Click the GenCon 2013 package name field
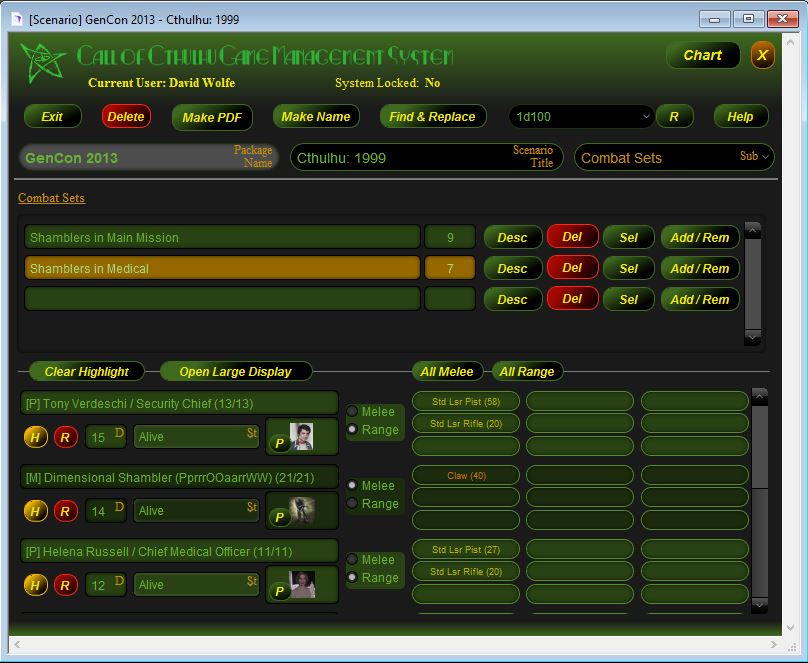 [x=149, y=157]
